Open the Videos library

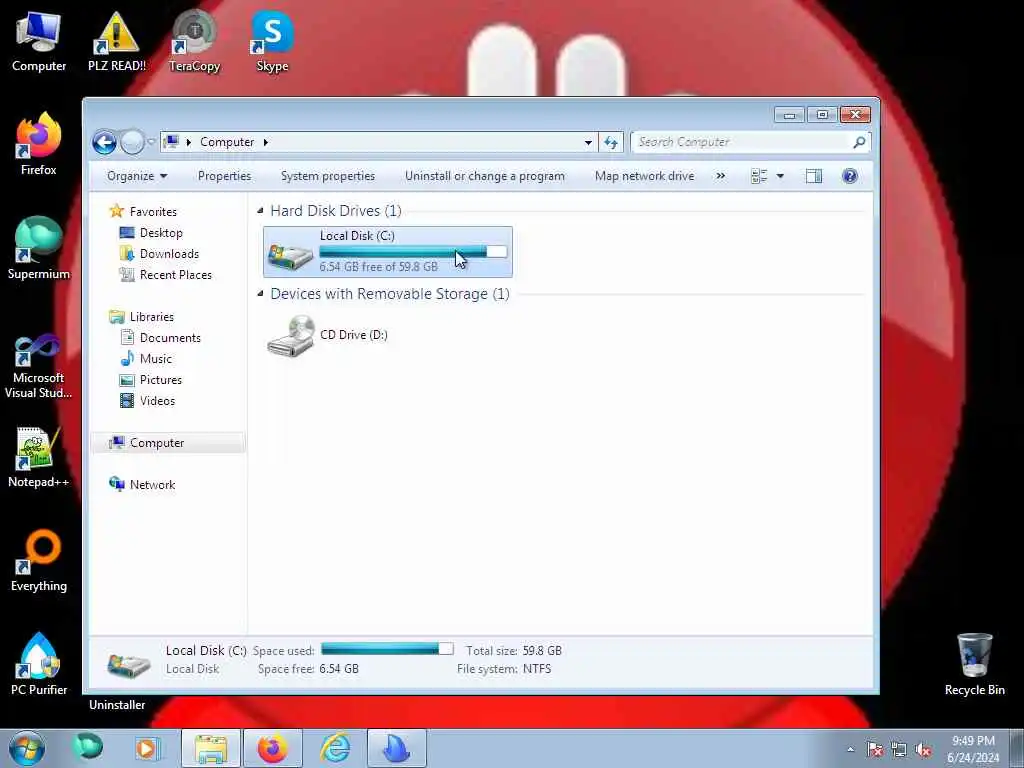pyautogui.click(x=157, y=400)
